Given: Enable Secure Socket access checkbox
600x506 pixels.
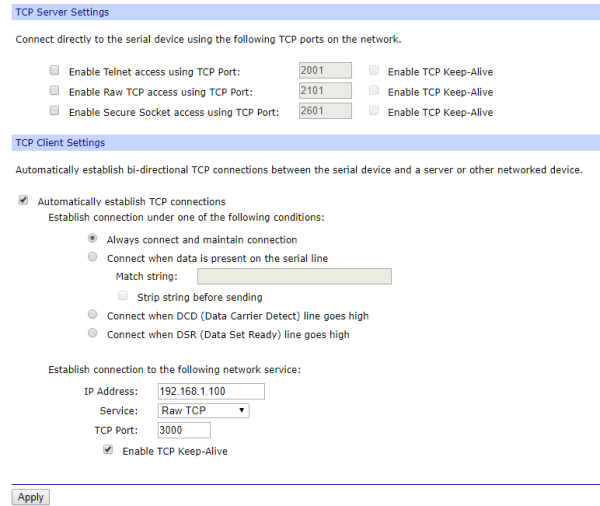Looking at the screenshot, I should (54, 111).
